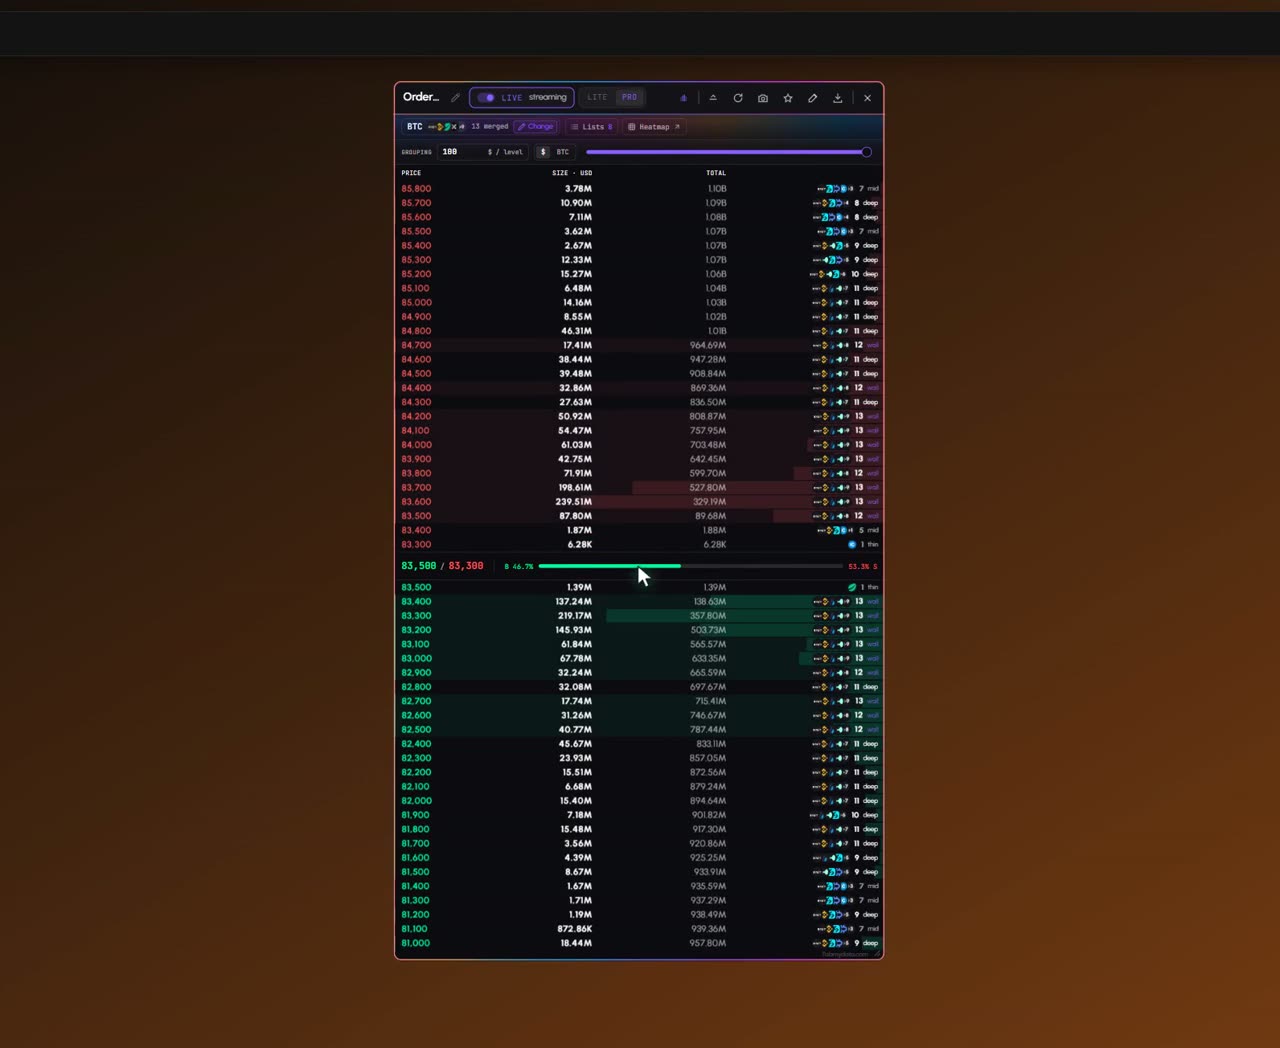Click the purple depth range slider handle
Viewport: 1280px width, 1048px height.
866,152
